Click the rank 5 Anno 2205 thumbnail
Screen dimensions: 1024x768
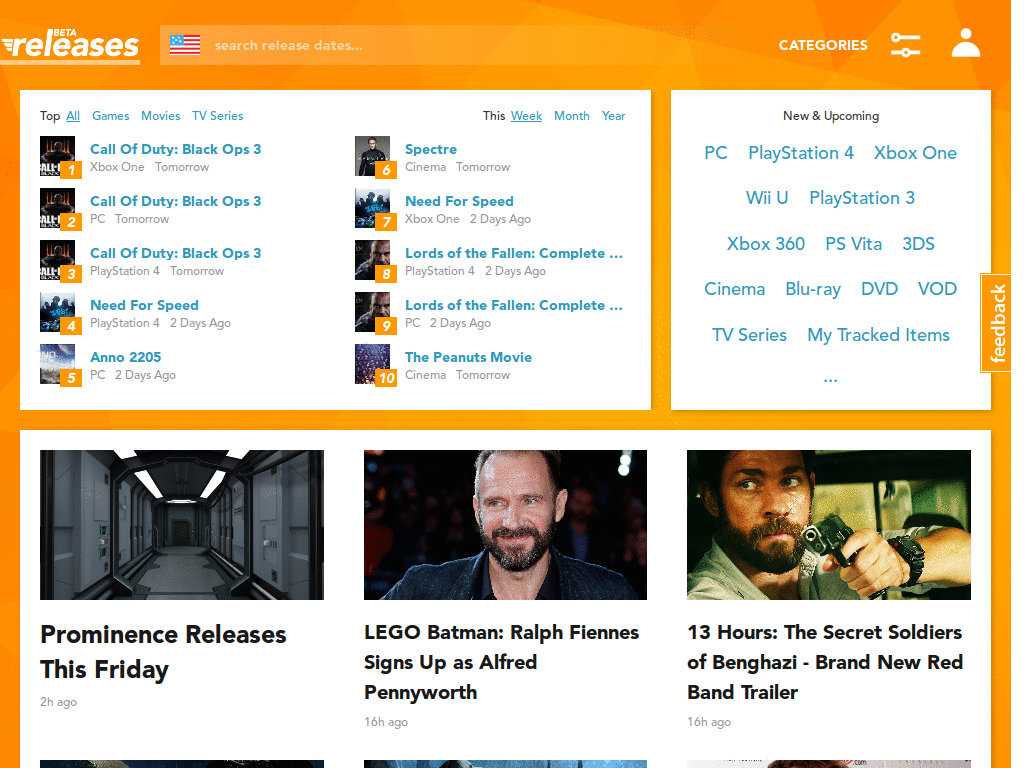click(57, 364)
